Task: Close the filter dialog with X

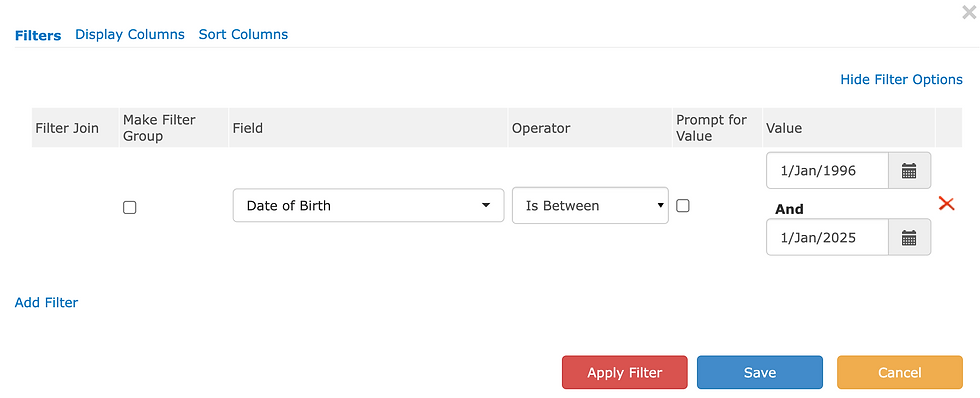Action: pos(969,12)
